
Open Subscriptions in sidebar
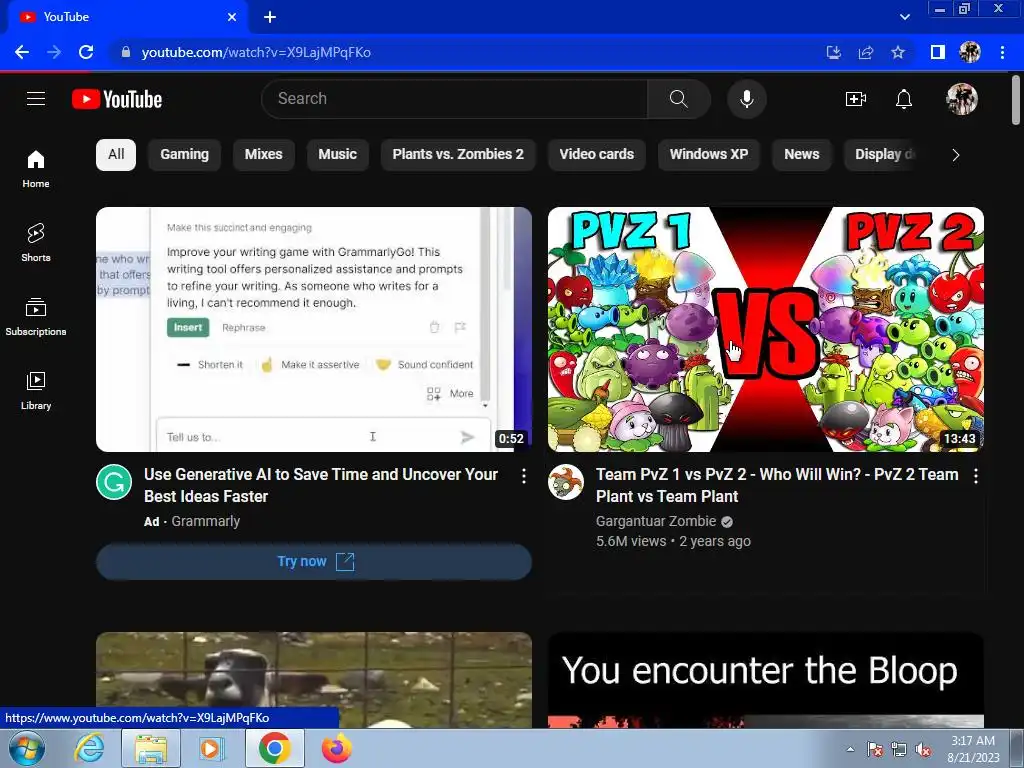coord(36,317)
